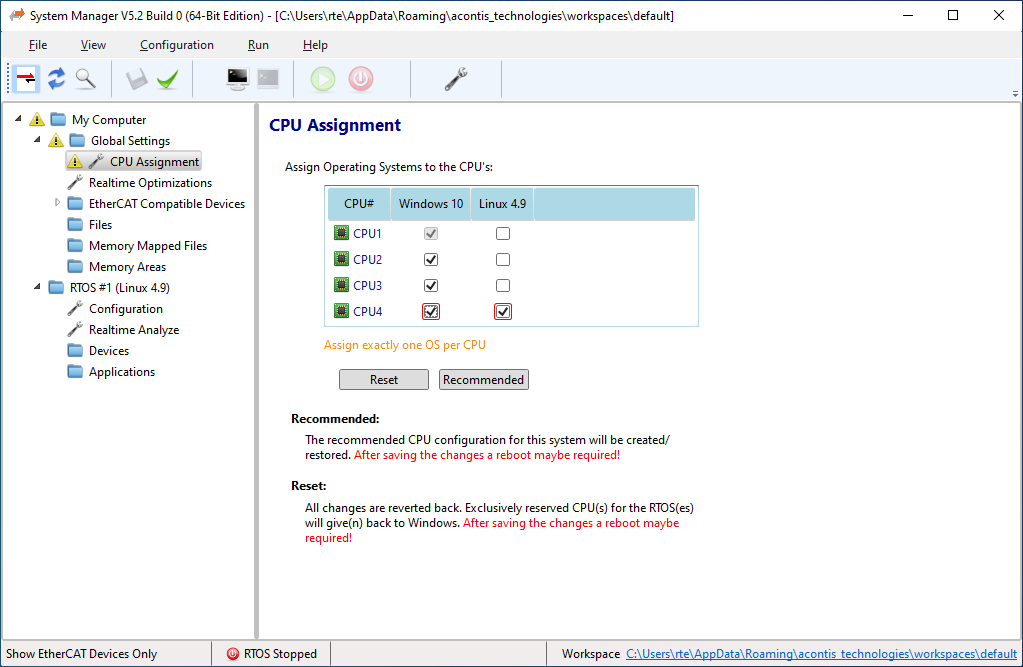This screenshot has width=1023, height=667.
Task: Click the monitor console icon in the toolbar
Action: (236, 79)
